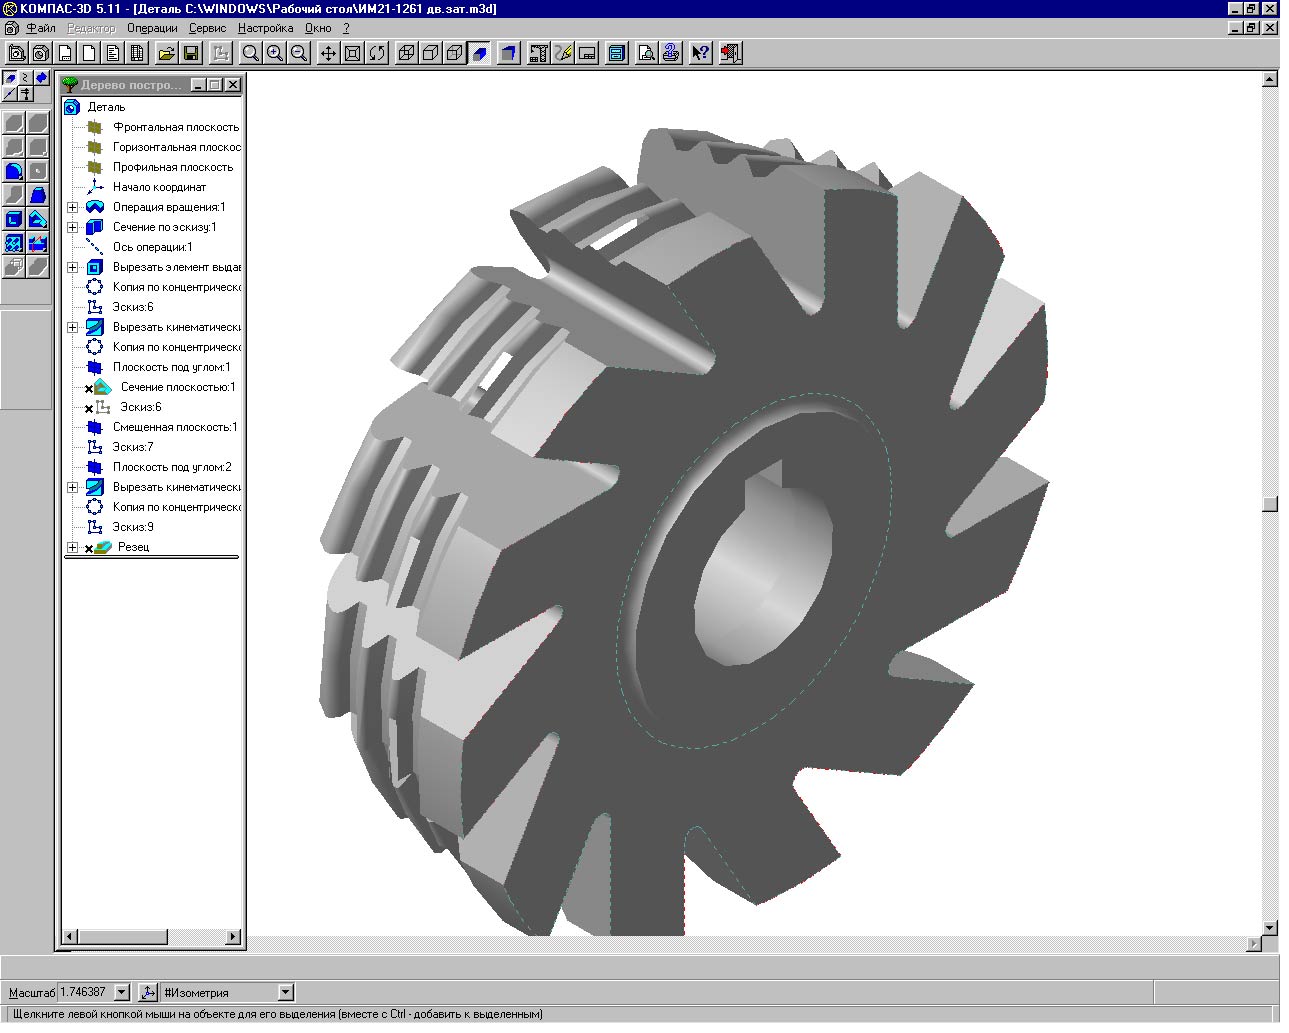This screenshot has height=1033, width=1289.
Task: Switch to wireframe display mode
Action: click(406, 53)
